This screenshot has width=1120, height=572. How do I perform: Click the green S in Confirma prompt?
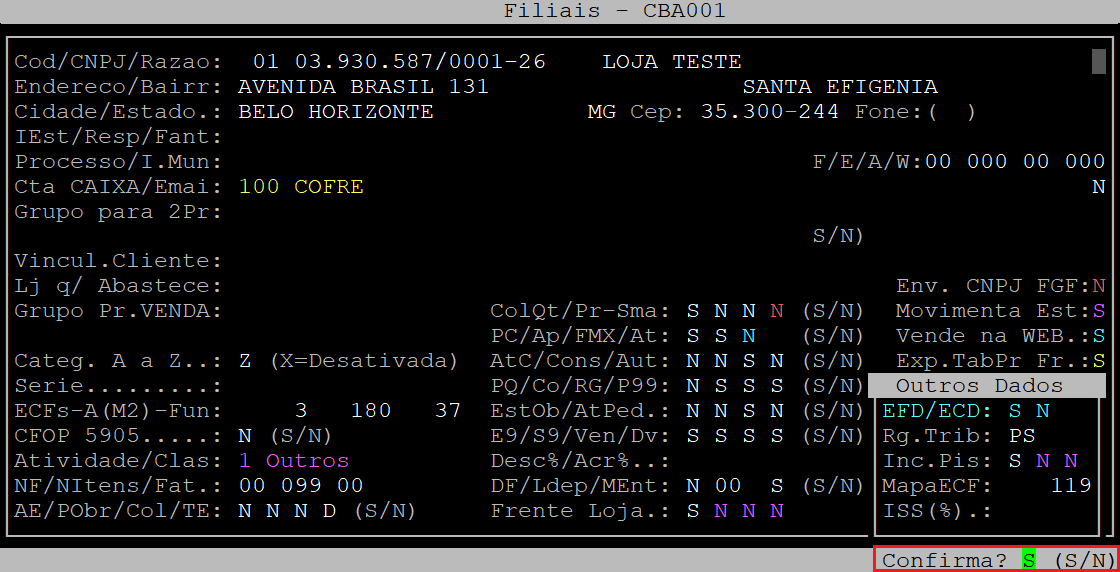(x=1026, y=561)
